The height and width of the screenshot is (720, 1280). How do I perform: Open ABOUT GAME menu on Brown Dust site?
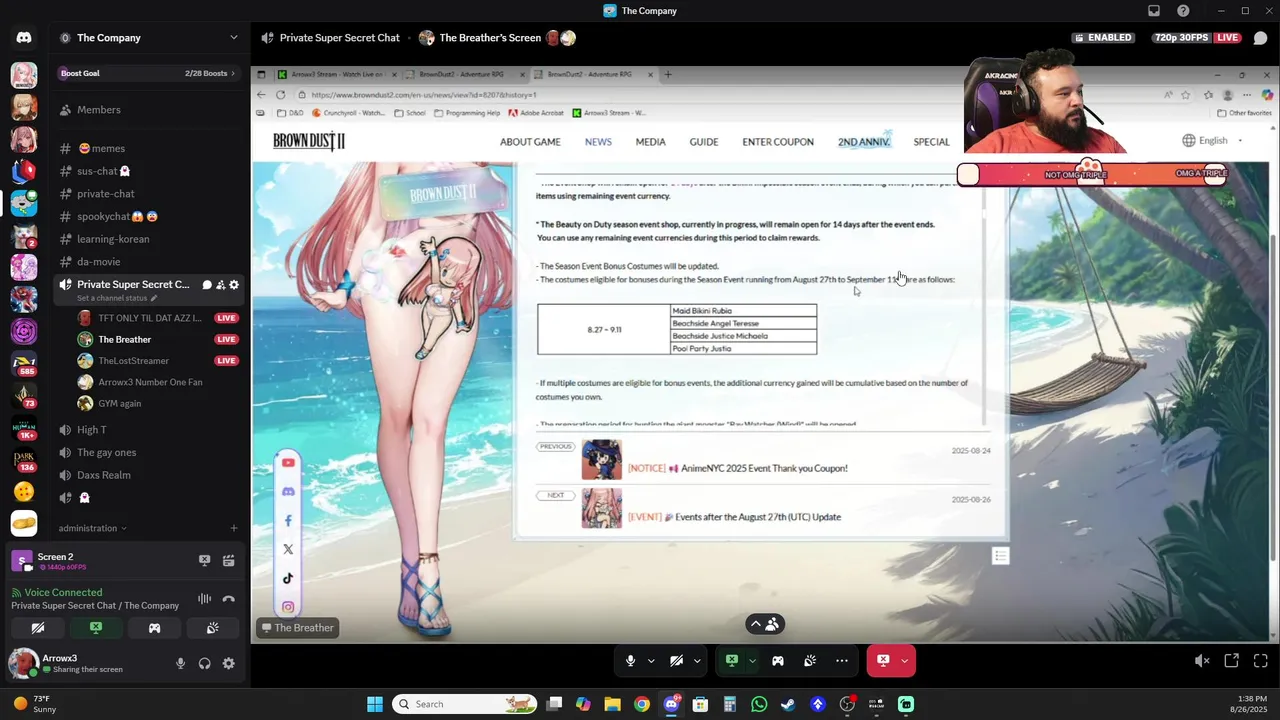530,142
